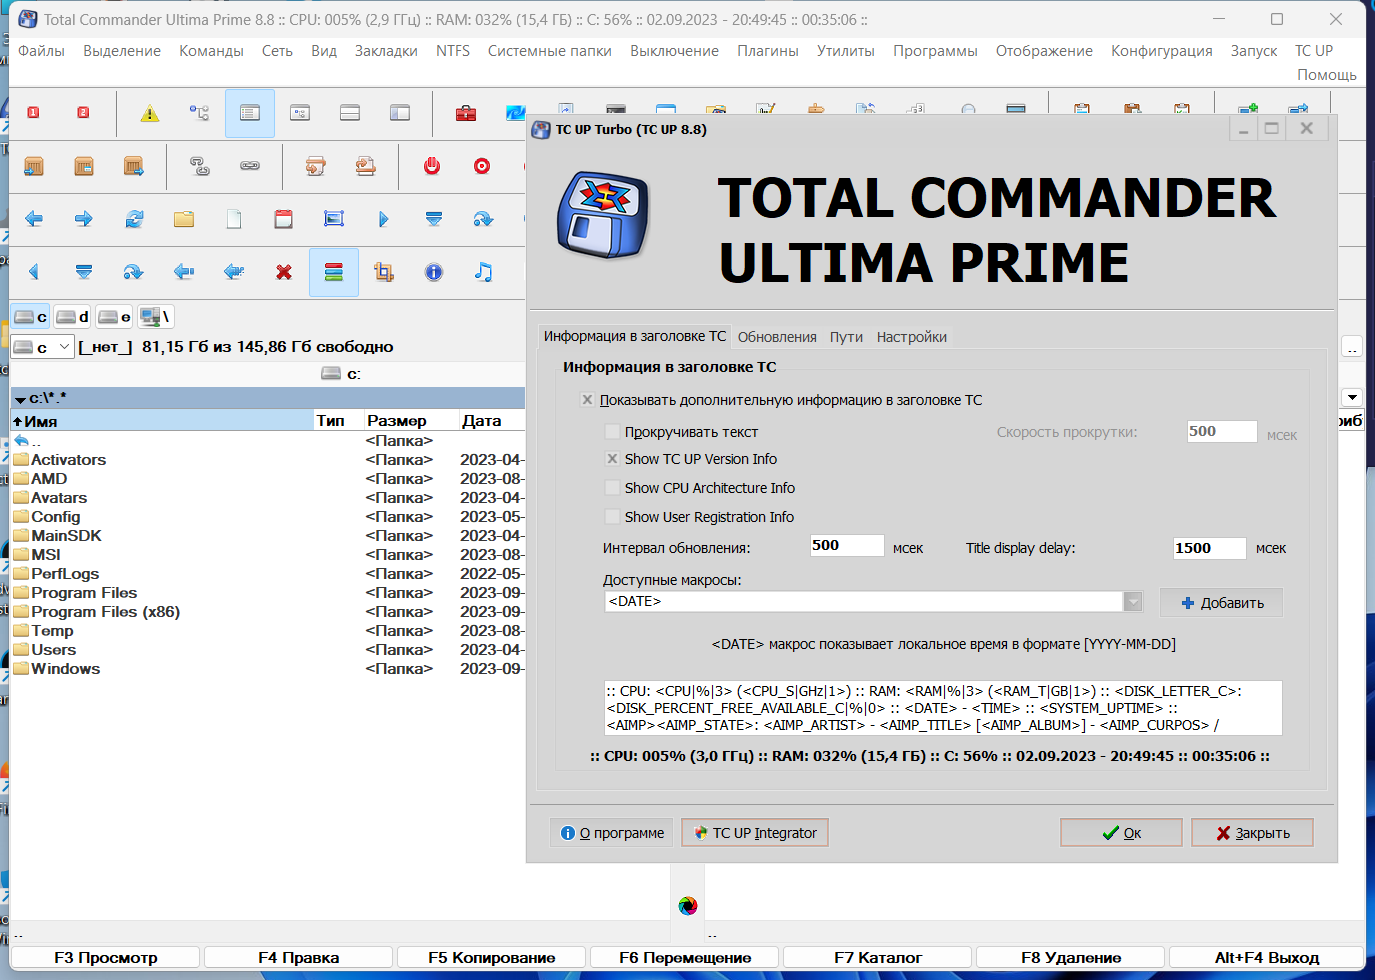Click the red X delete icon
1375x980 pixels.
(284, 272)
